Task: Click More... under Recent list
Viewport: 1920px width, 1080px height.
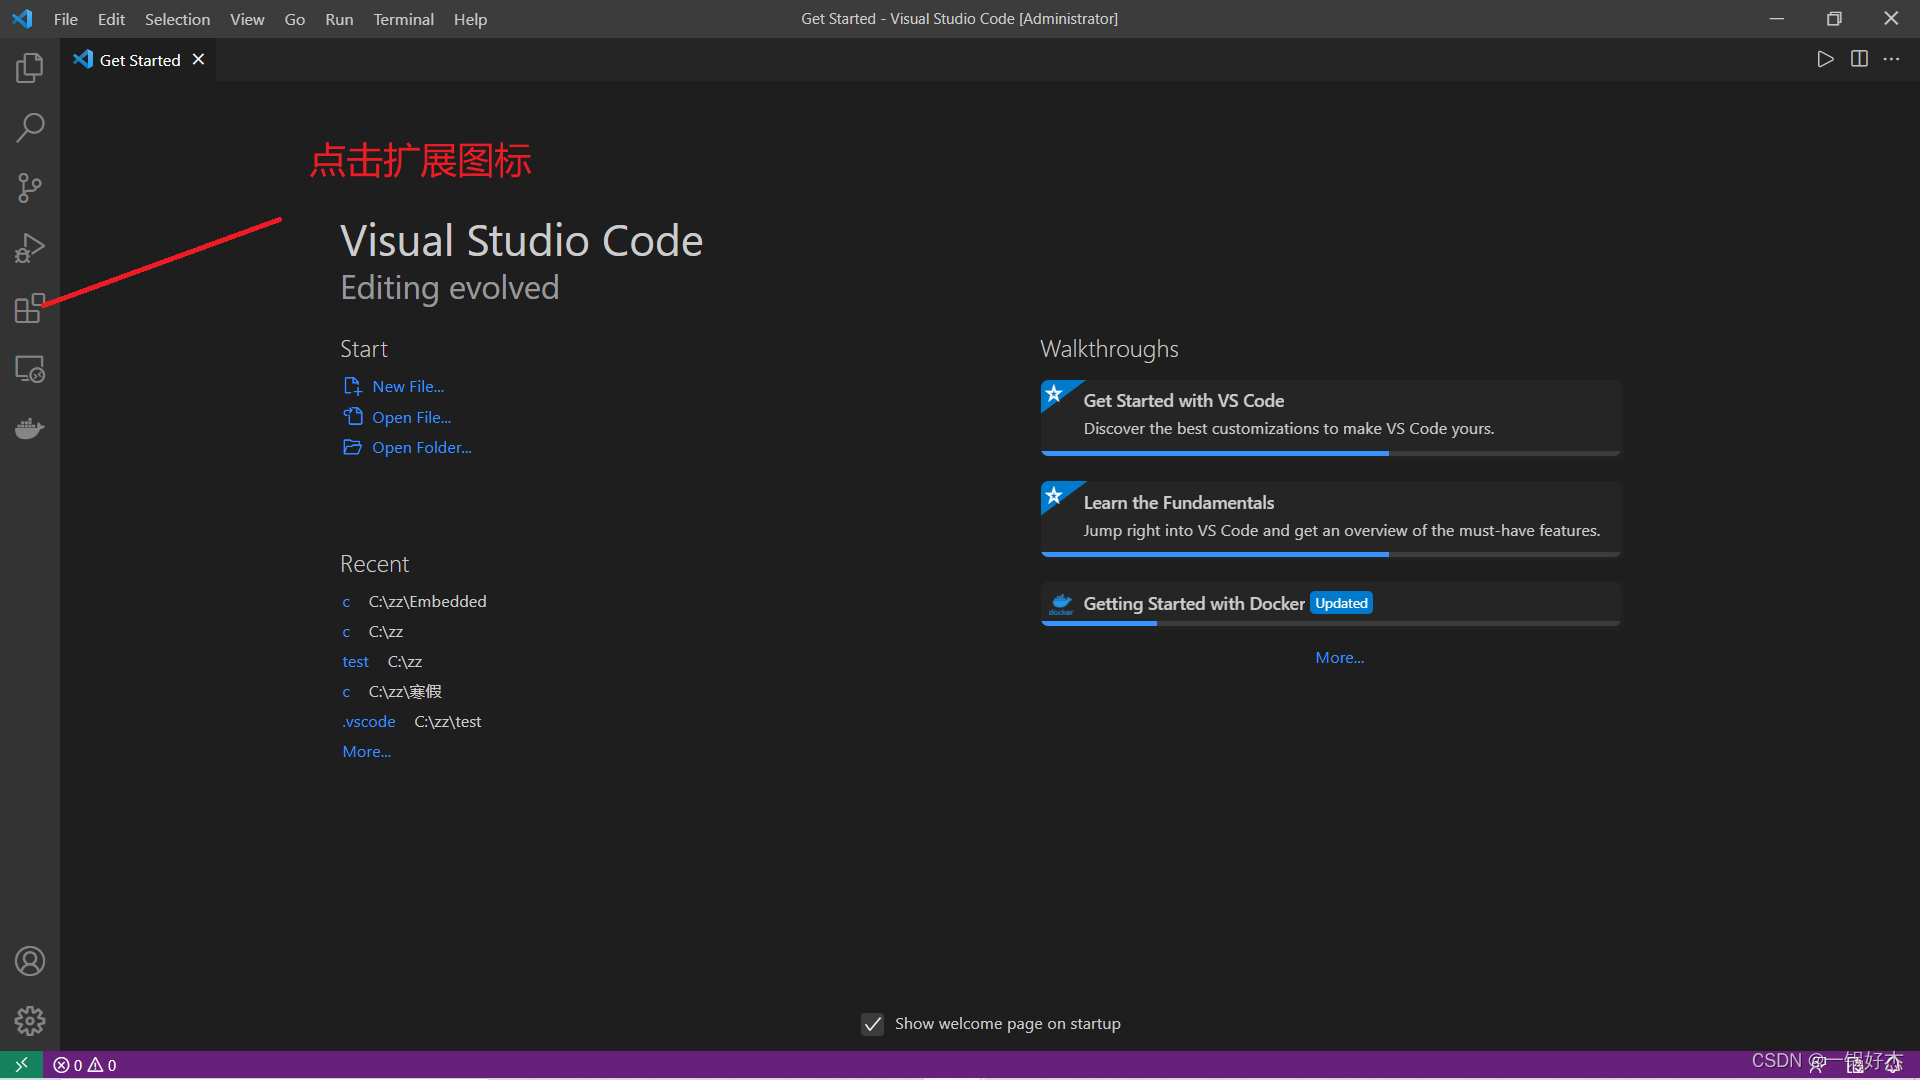Action: (x=366, y=751)
